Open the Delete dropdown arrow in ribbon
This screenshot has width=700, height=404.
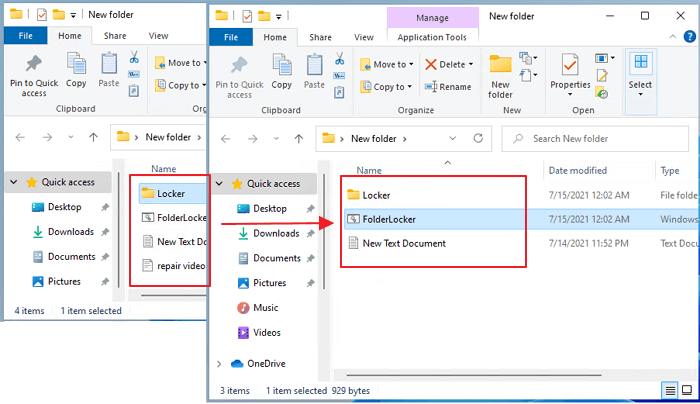click(x=469, y=64)
